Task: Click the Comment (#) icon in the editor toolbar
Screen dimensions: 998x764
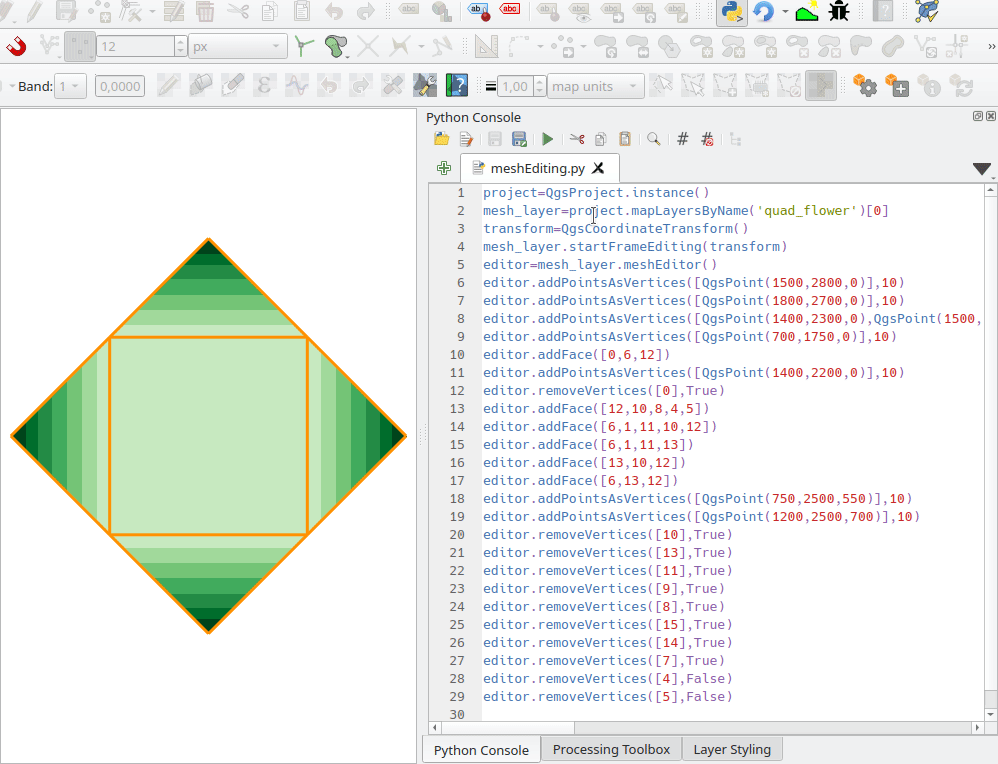Action: tap(683, 140)
